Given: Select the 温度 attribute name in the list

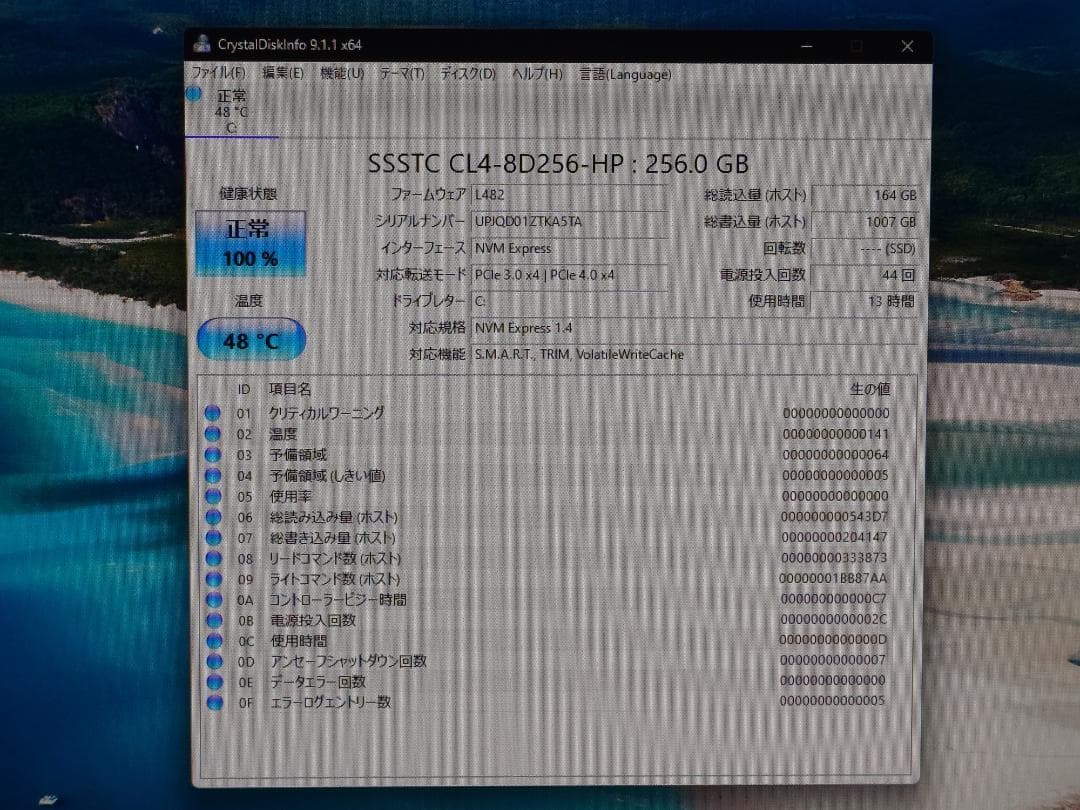Looking at the screenshot, I should 283,434.
